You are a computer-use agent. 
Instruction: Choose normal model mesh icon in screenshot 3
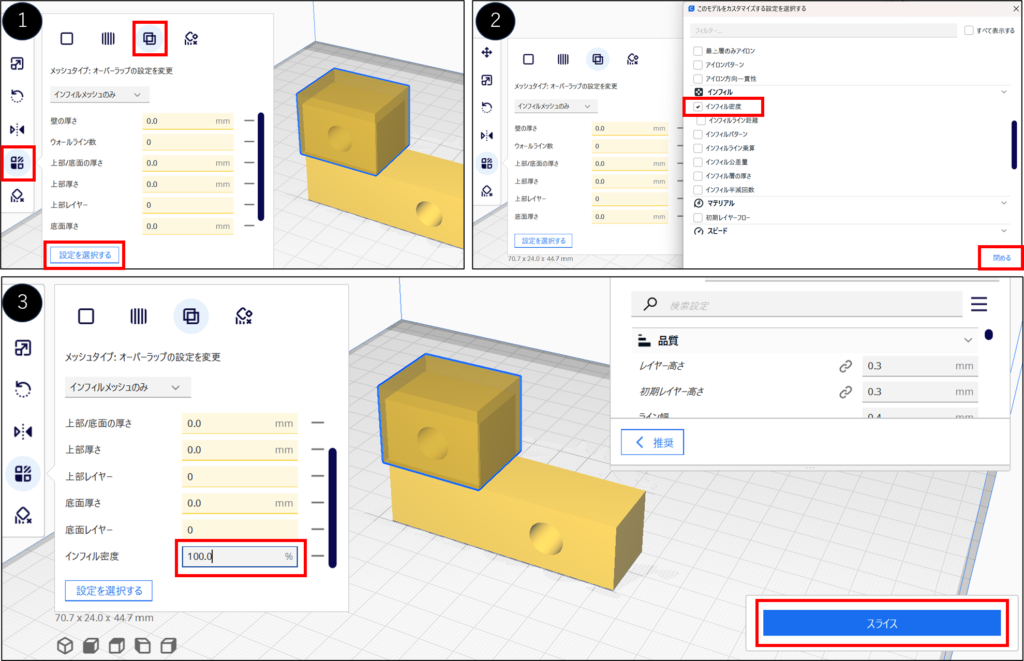coord(86,316)
